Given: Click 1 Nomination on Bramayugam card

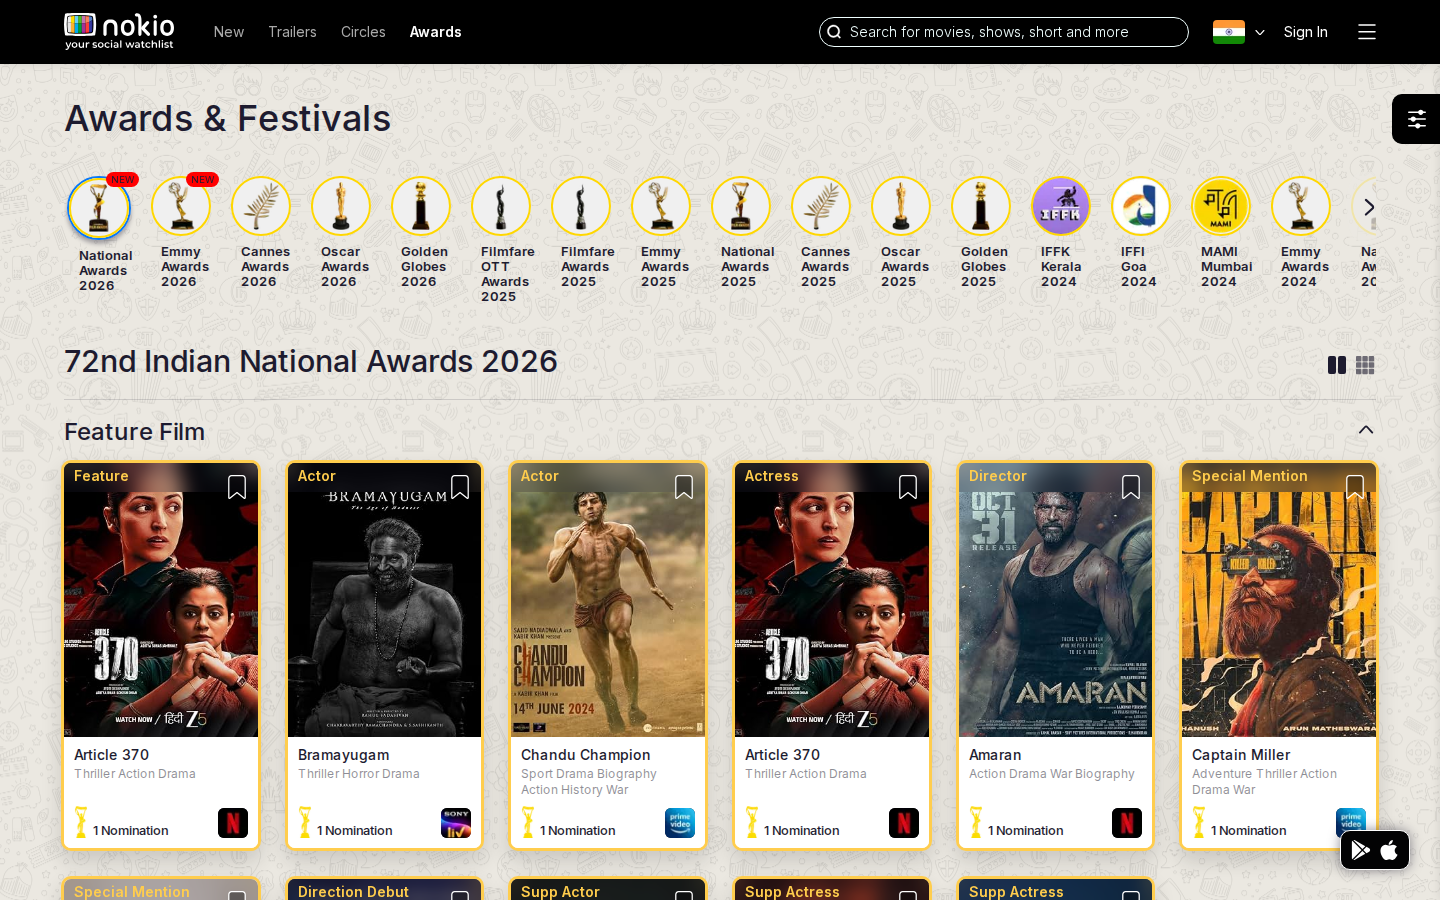Looking at the screenshot, I should pos(354,831).
